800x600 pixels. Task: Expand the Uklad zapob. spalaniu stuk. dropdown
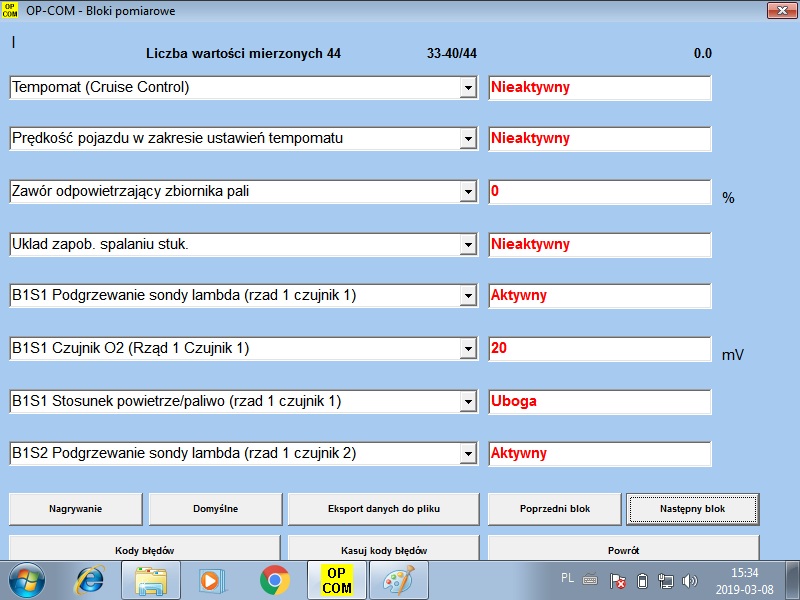[467, 245]
